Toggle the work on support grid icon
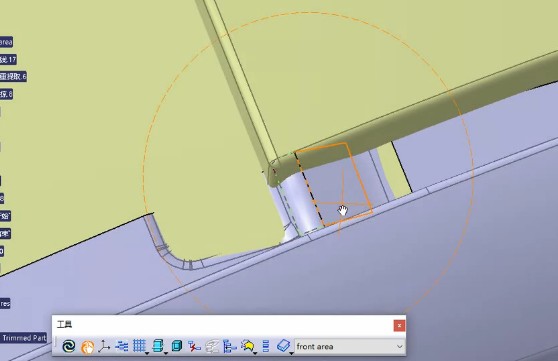 (x=139, y=345)
